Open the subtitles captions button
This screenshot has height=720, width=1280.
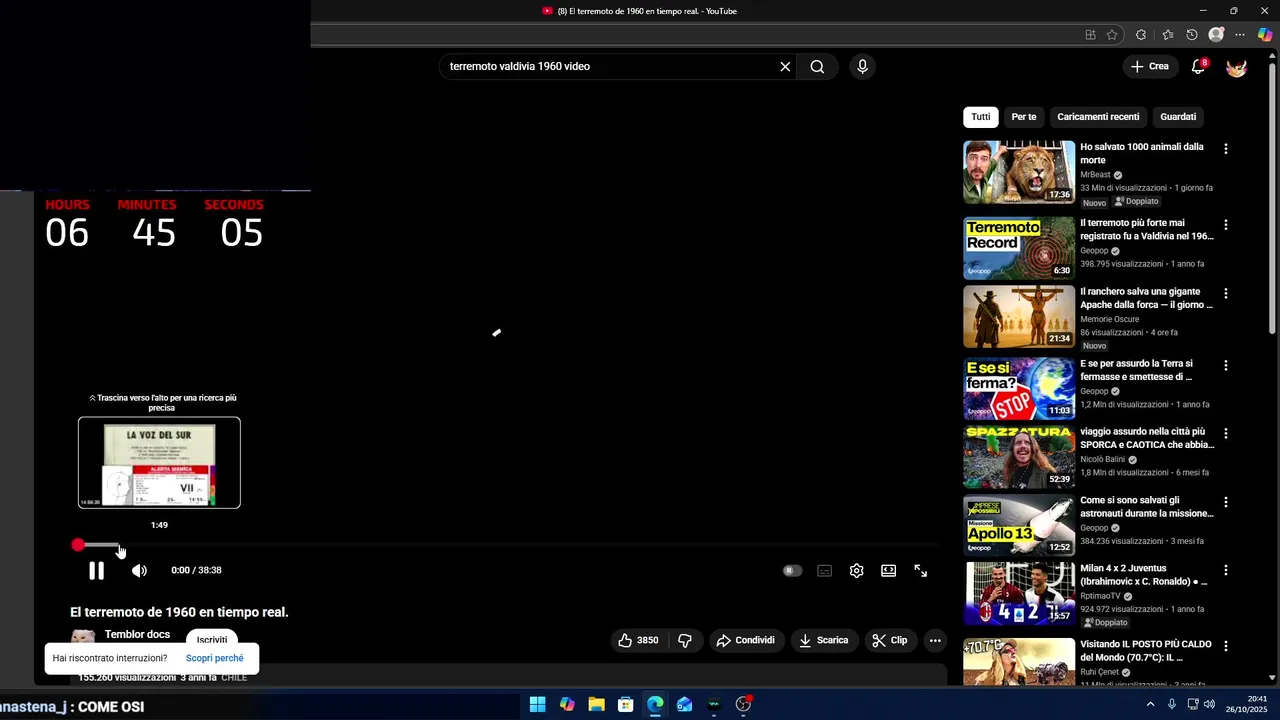824,571
